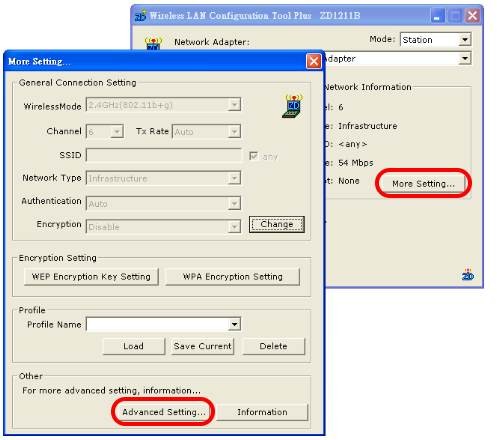Toggle the SSID 'any' checkbox
Image resolution: width=497 pixels, height=440 pixels.
pyautogui.click(x=253, y=156)
